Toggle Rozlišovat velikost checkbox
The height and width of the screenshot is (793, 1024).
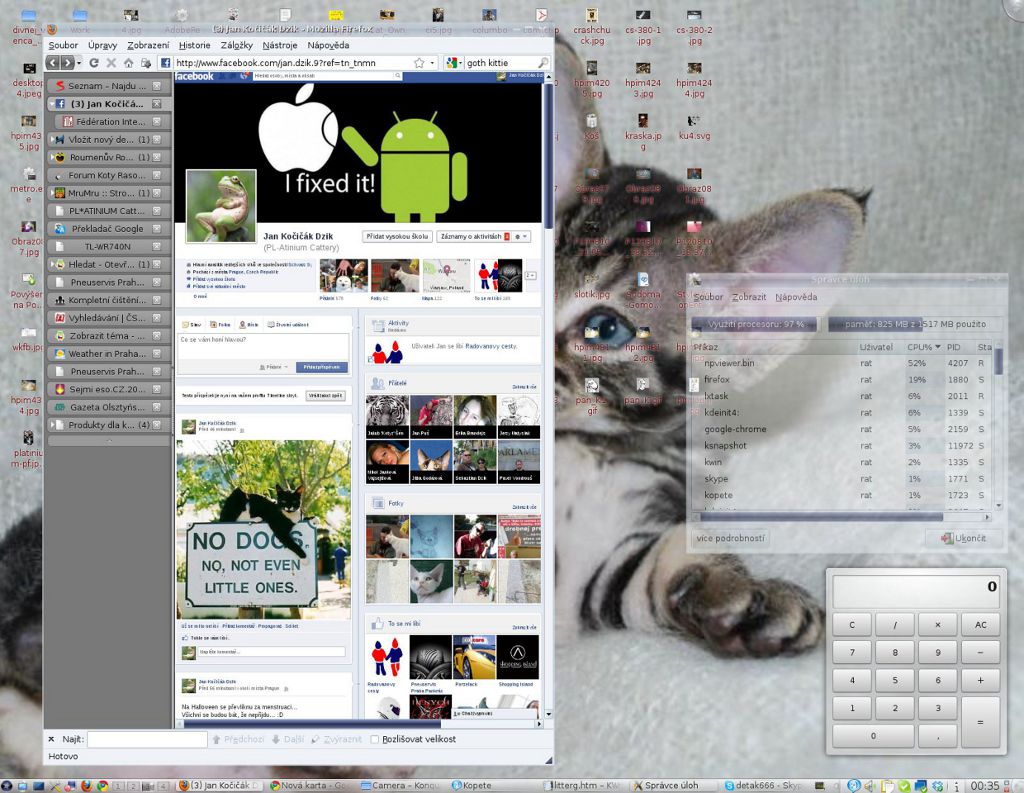pos(375,739)
